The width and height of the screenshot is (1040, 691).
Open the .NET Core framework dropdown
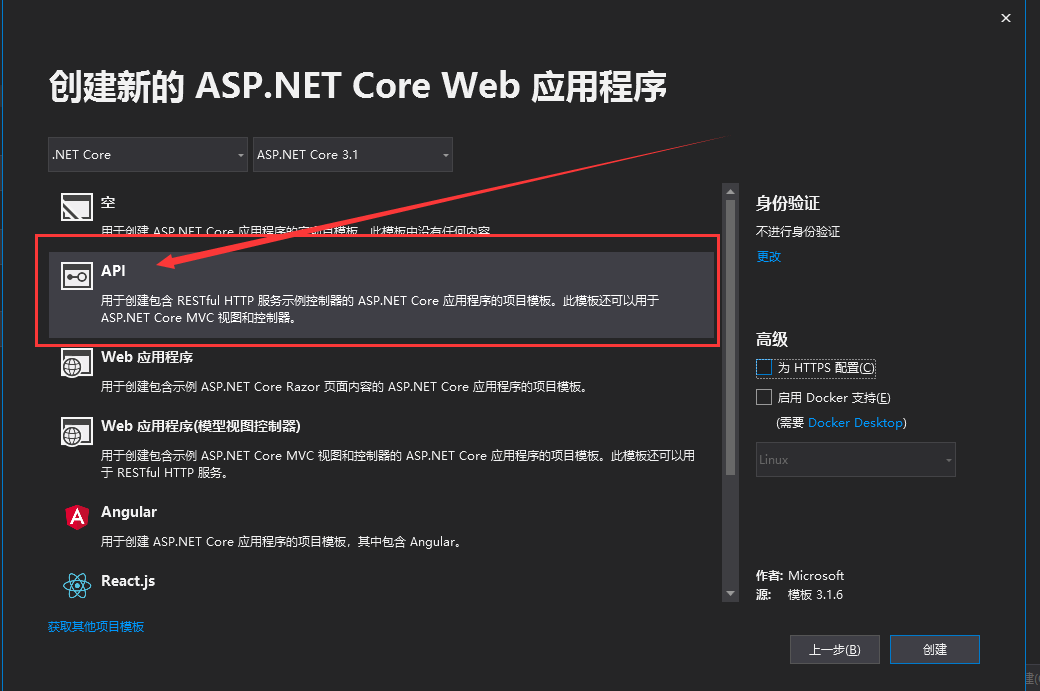point(147,154)
